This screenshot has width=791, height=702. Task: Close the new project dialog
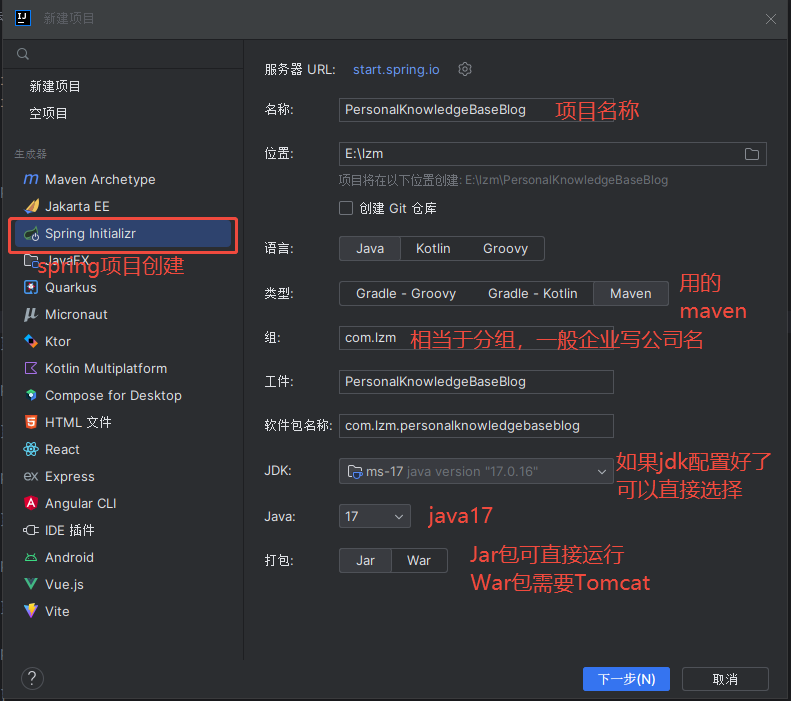click(x=770, y=19)
